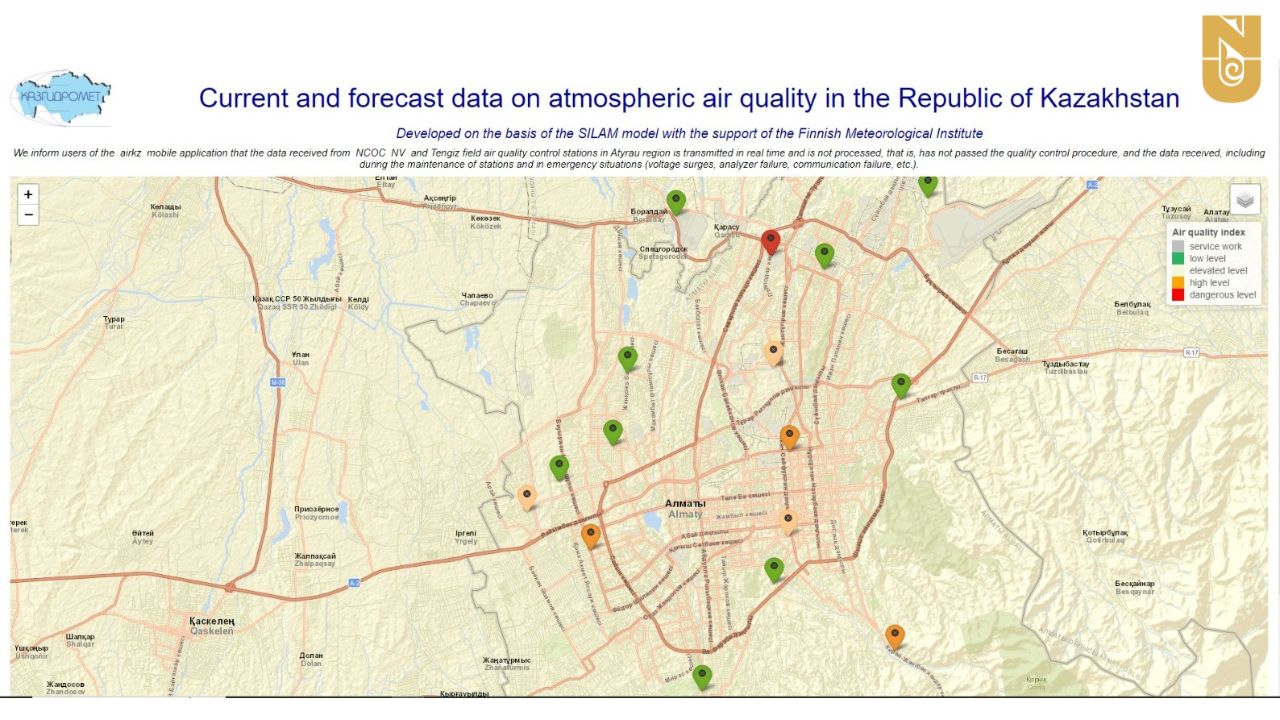Viewport: 1280px width, 720px height.
Task: Select the southernmost green marker on the map
Action: 702,677
